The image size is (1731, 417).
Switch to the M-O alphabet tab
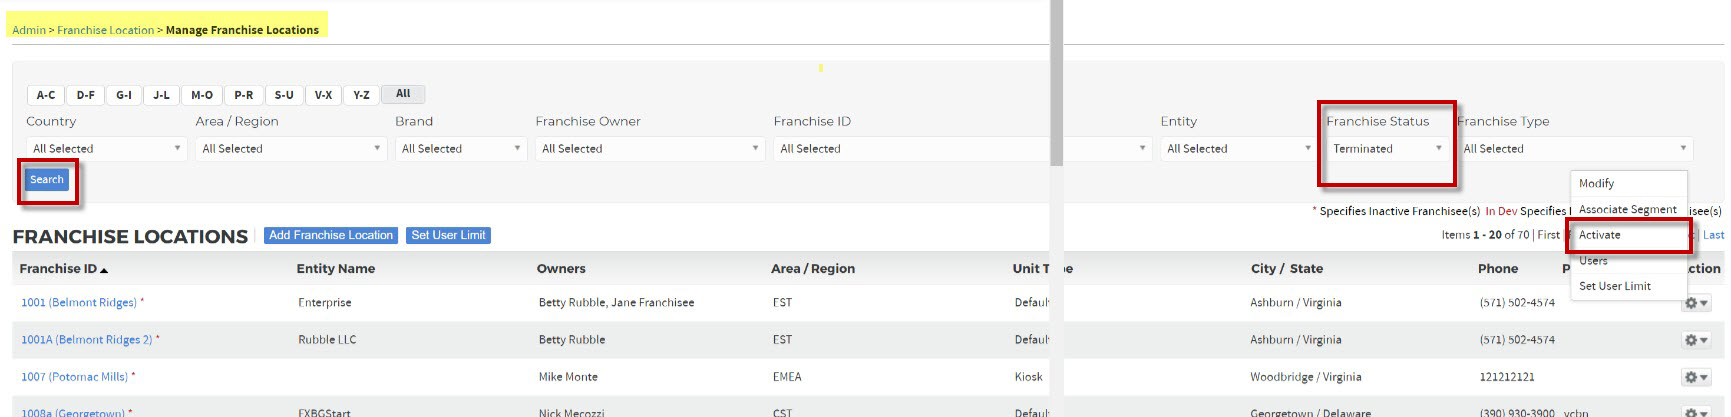202,95
